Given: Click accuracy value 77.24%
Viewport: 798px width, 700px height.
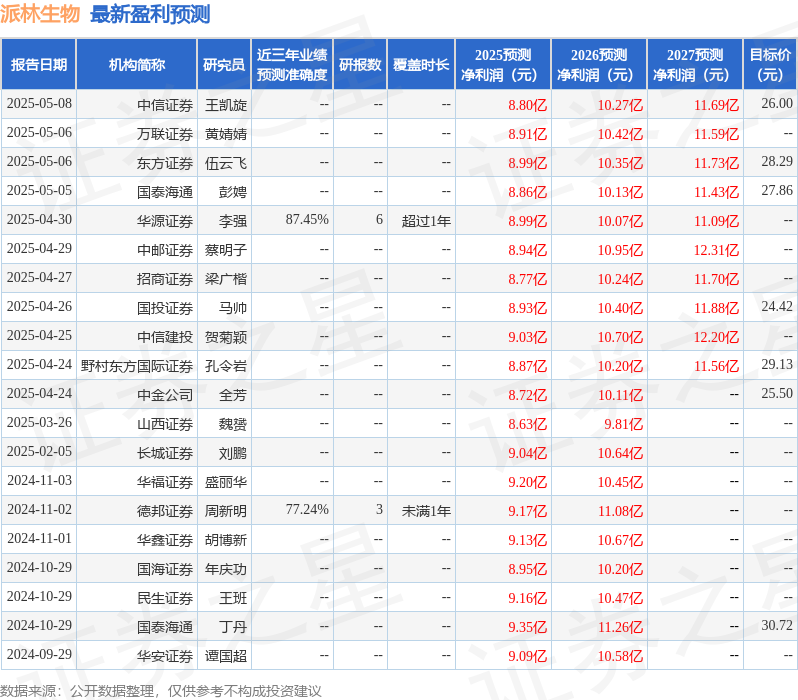Looking at the screenshot, I should (307, 510).
